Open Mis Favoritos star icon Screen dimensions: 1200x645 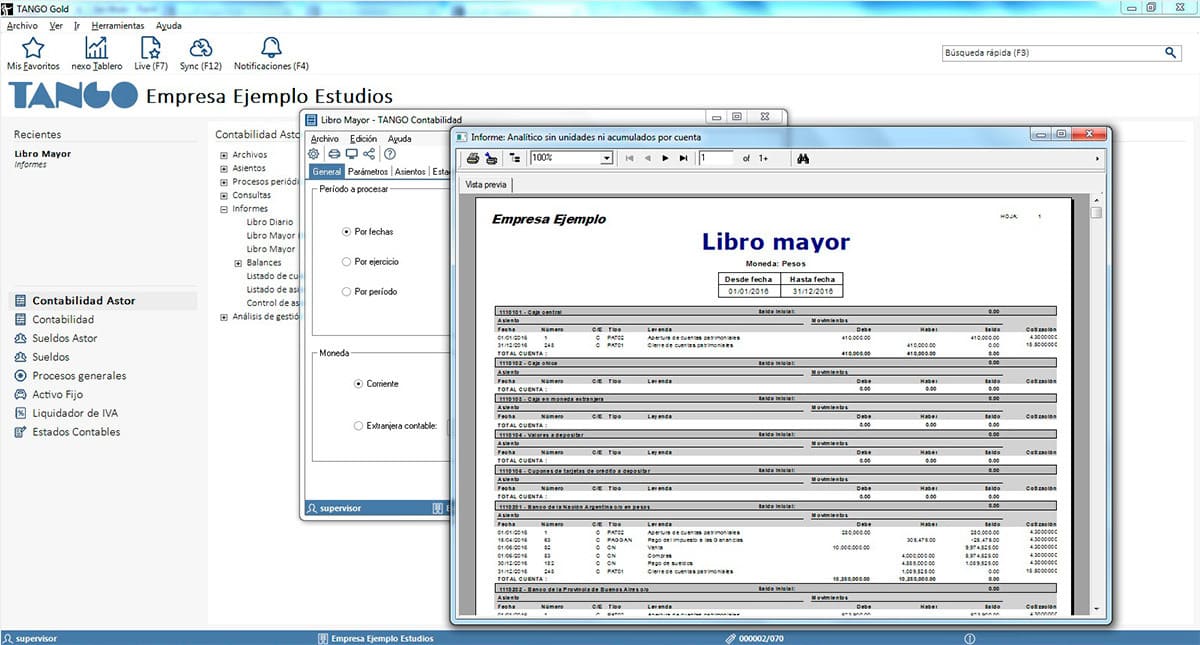33,48
